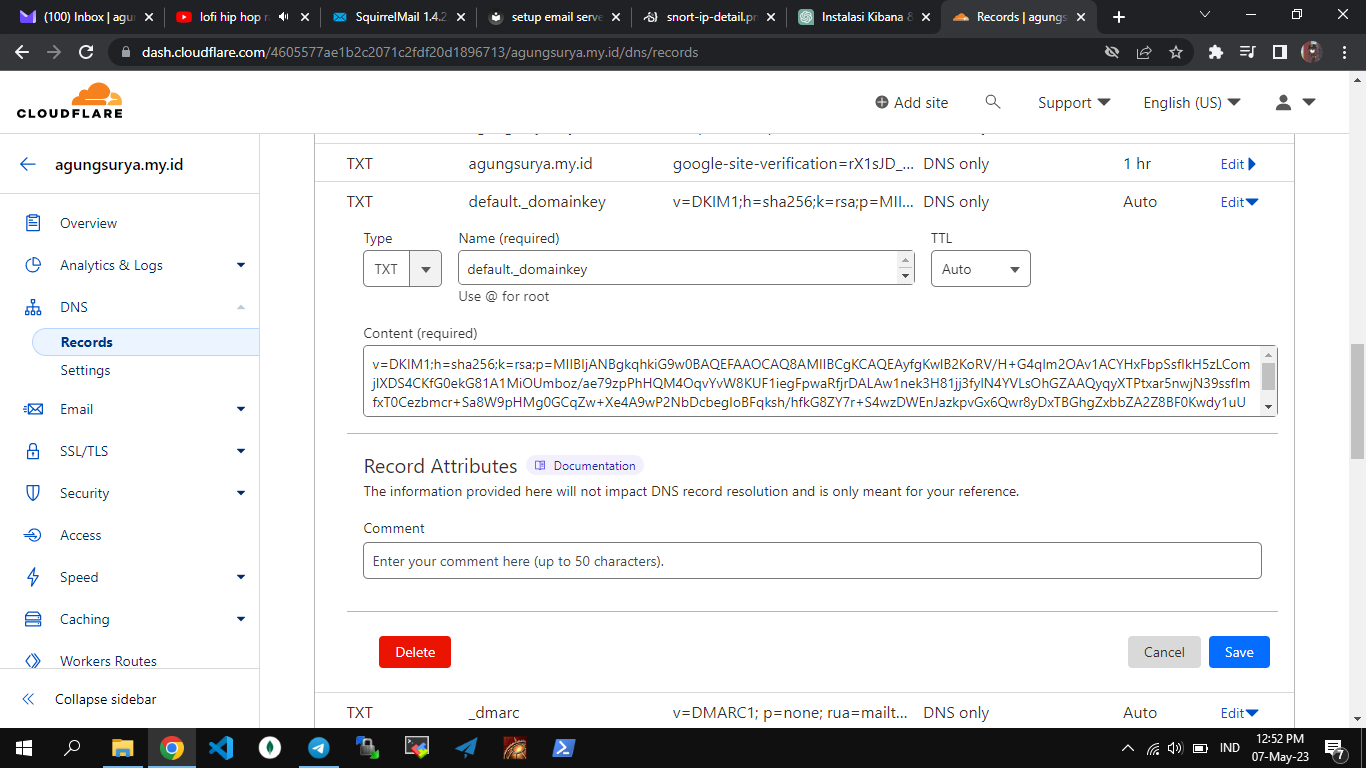Reload the page with the browser refresh icon

(x=86, y=52)
